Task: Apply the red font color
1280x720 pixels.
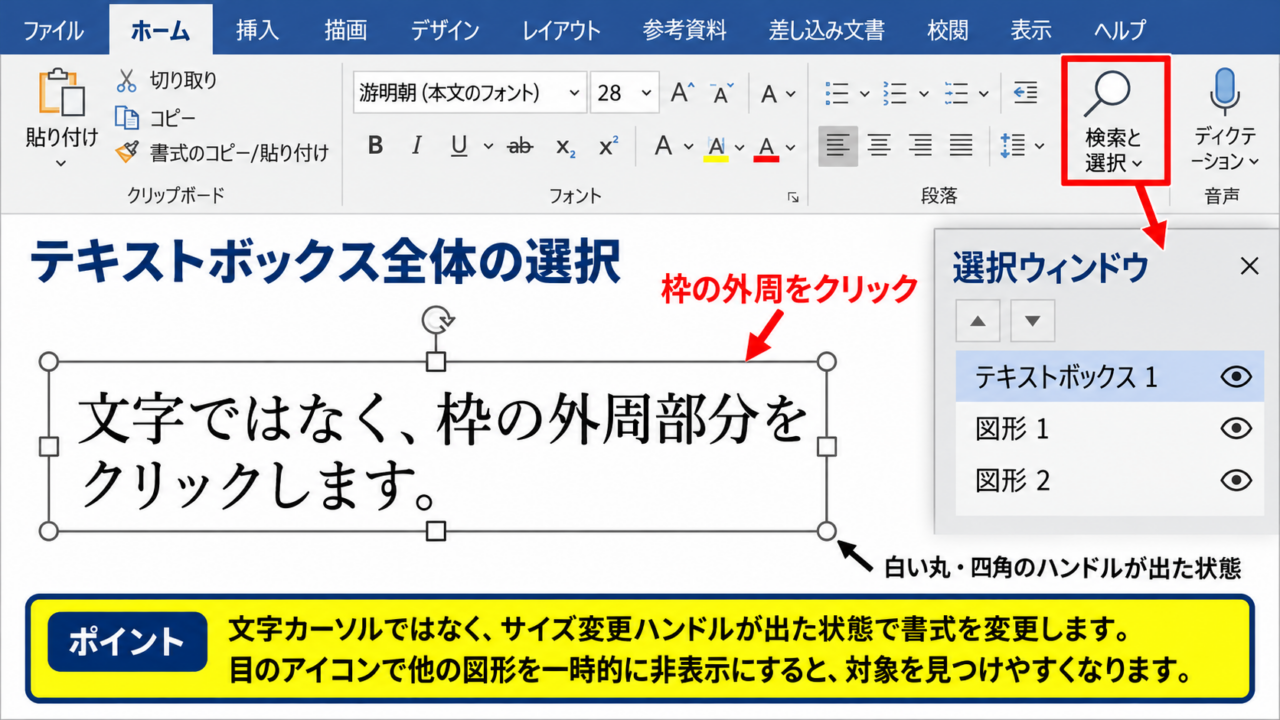Action: pyautogui.click(x=767, y=148)
